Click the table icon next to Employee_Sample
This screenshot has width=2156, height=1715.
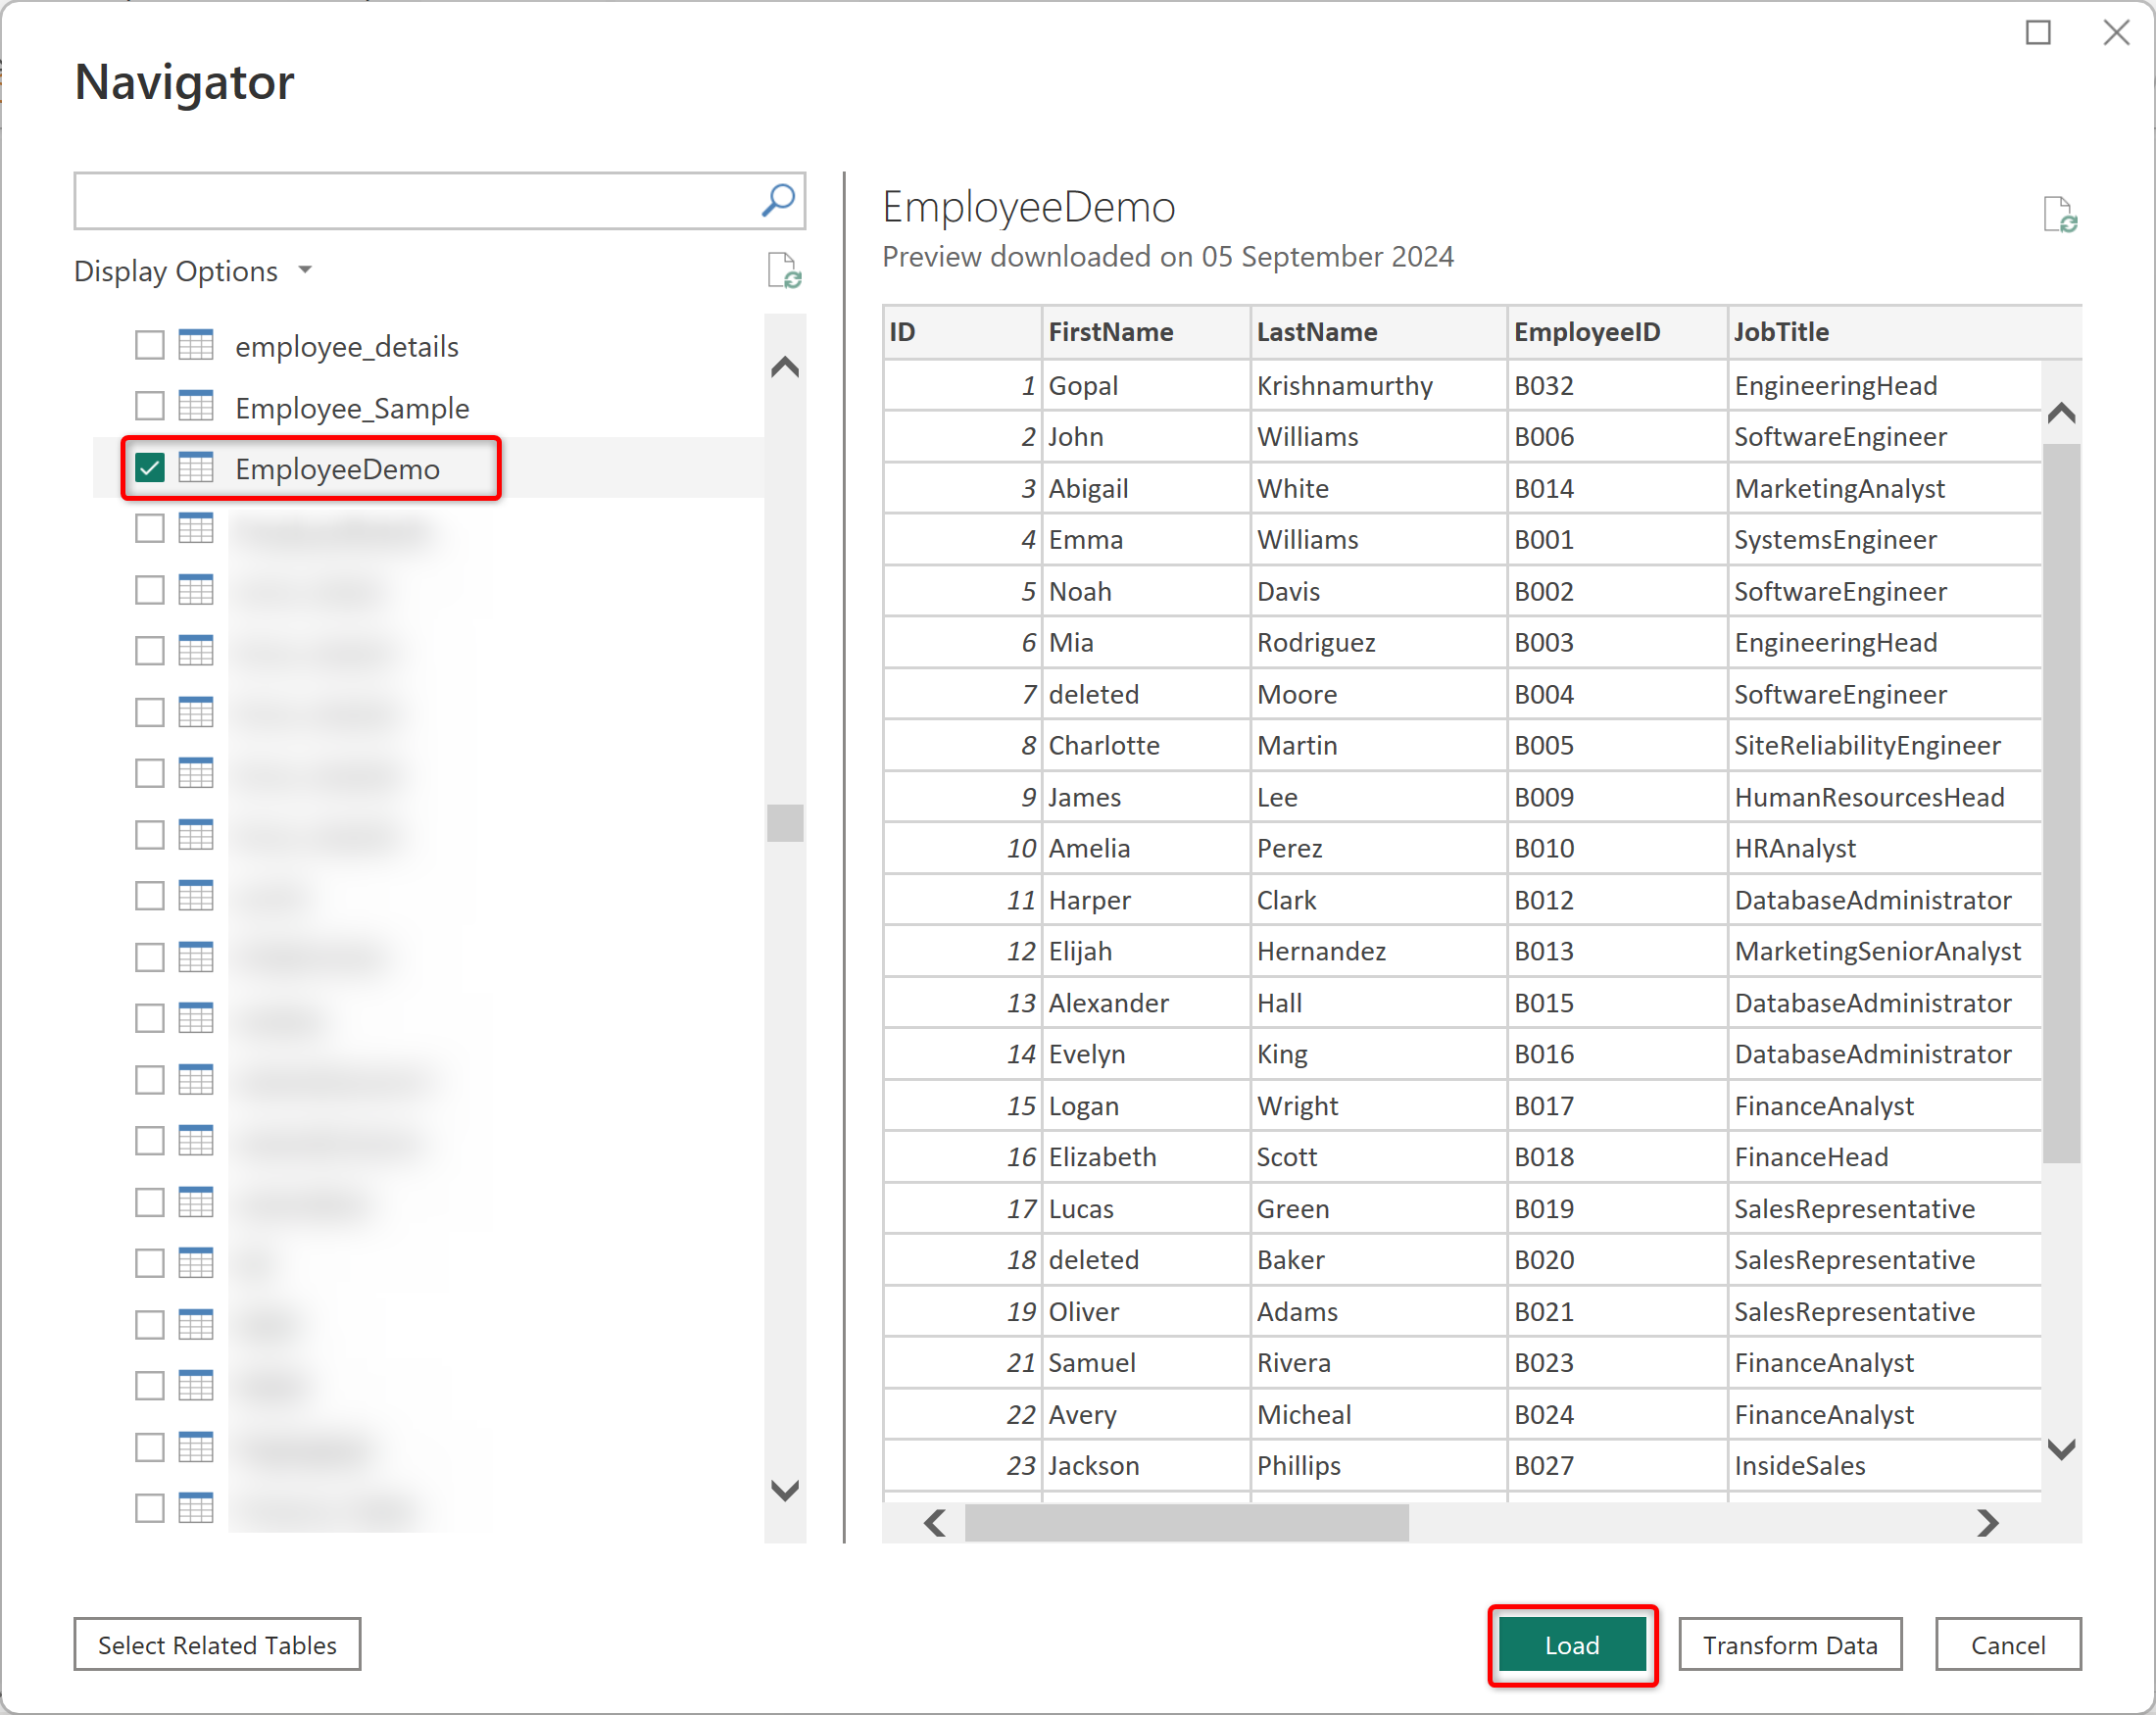(196, 407)
